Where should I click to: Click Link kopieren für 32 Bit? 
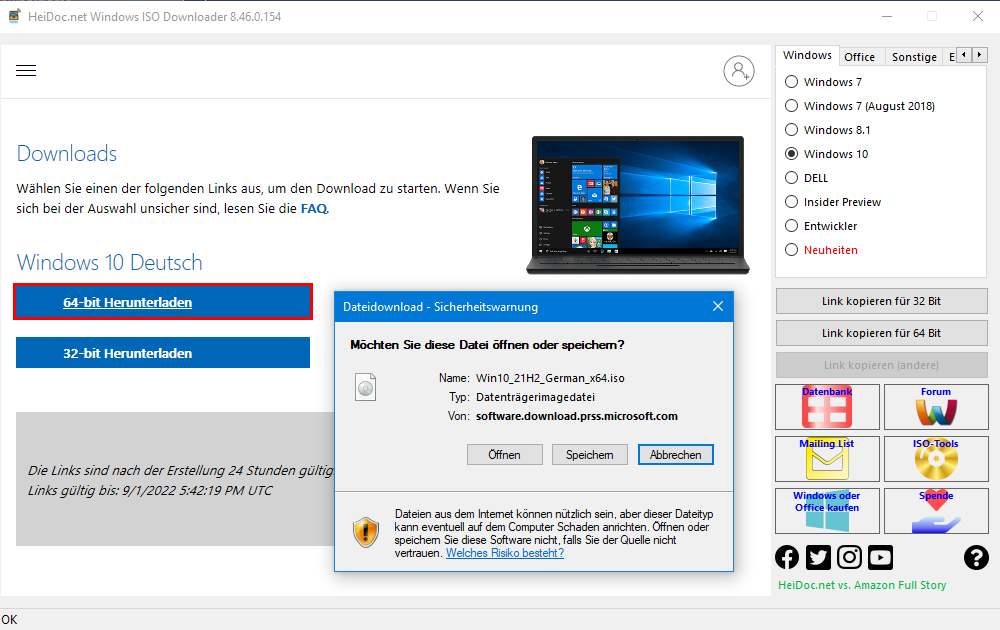click(881, 301)
